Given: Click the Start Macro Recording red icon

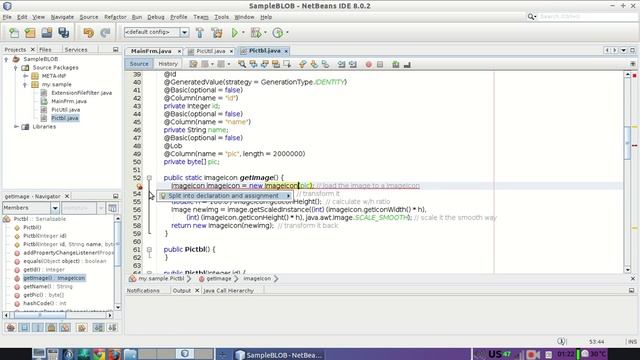Looking at the screenshot, I should click(369, 64).
